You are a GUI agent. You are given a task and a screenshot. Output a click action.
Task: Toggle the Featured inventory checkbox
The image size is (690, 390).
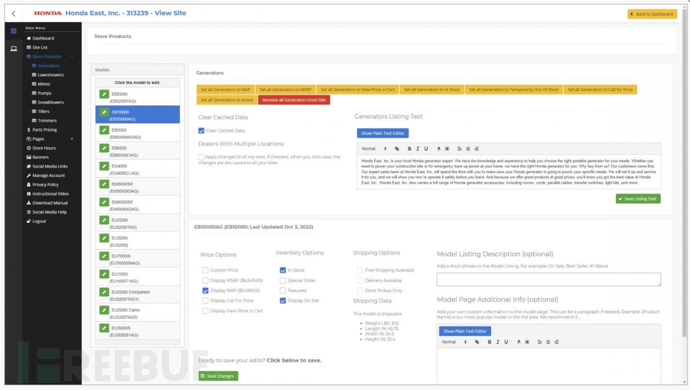click(283, 291)
